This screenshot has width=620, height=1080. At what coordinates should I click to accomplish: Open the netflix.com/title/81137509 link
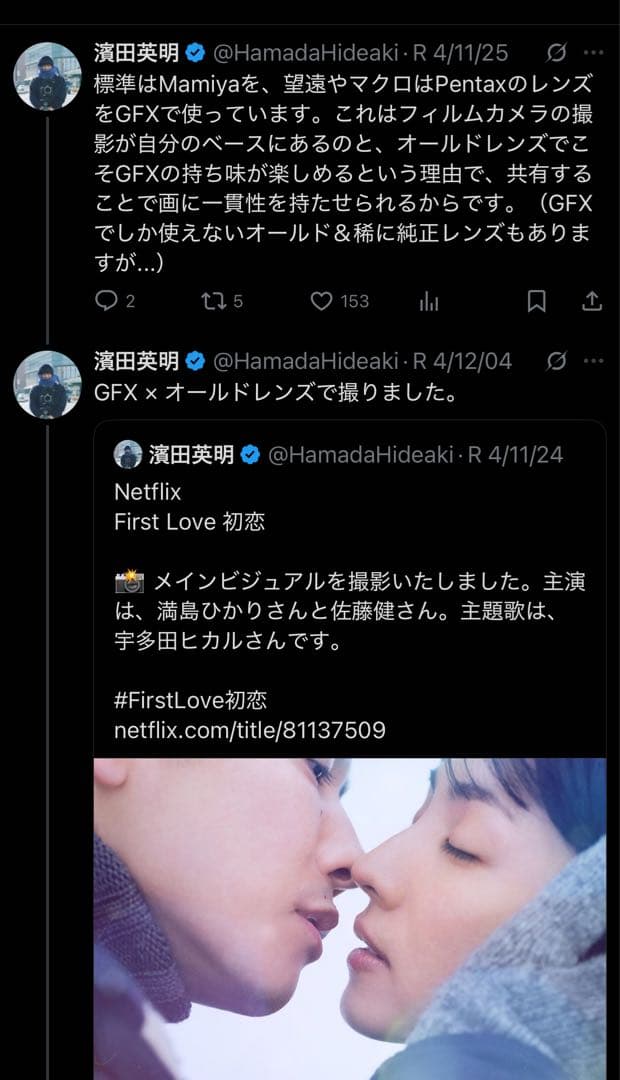[x=249, y=730]
